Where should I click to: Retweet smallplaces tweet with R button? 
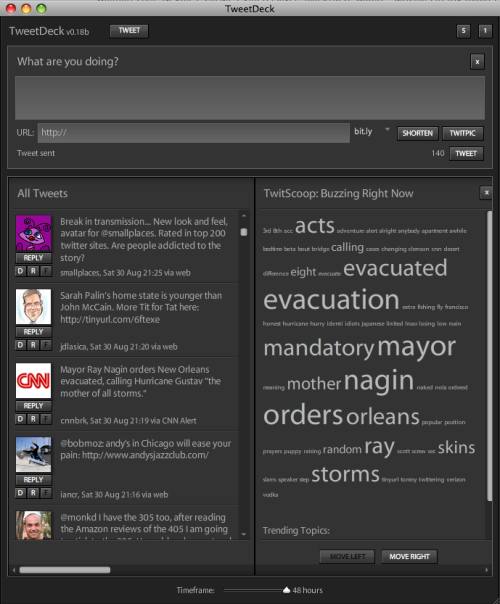34,271
